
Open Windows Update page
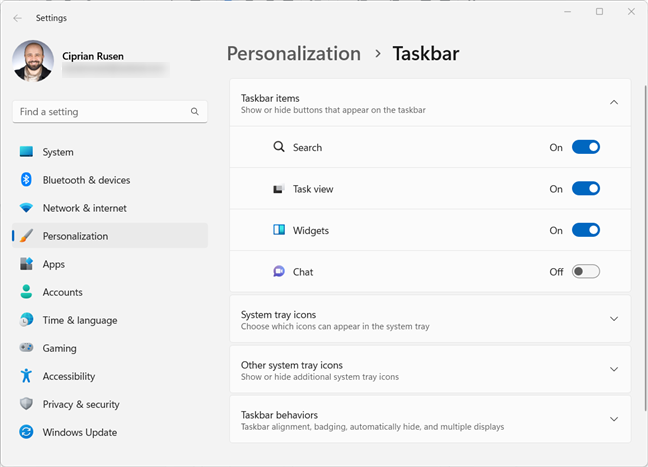click(110, 432)
